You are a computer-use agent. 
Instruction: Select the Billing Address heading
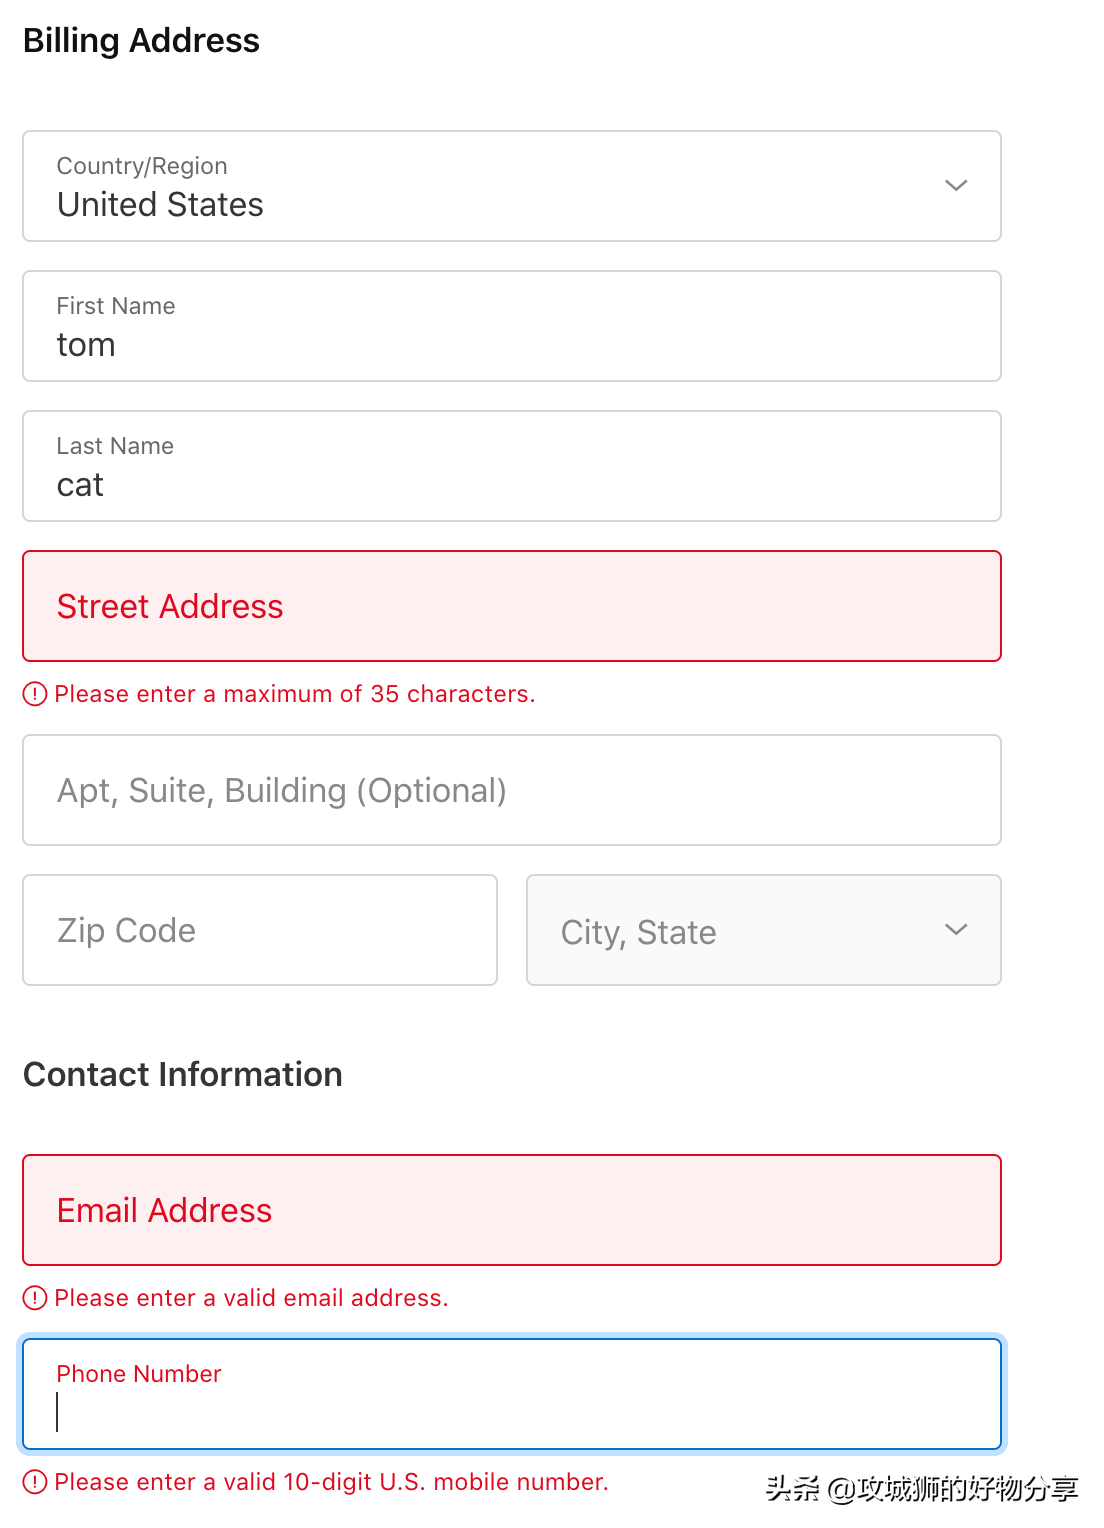pos(142,40)
